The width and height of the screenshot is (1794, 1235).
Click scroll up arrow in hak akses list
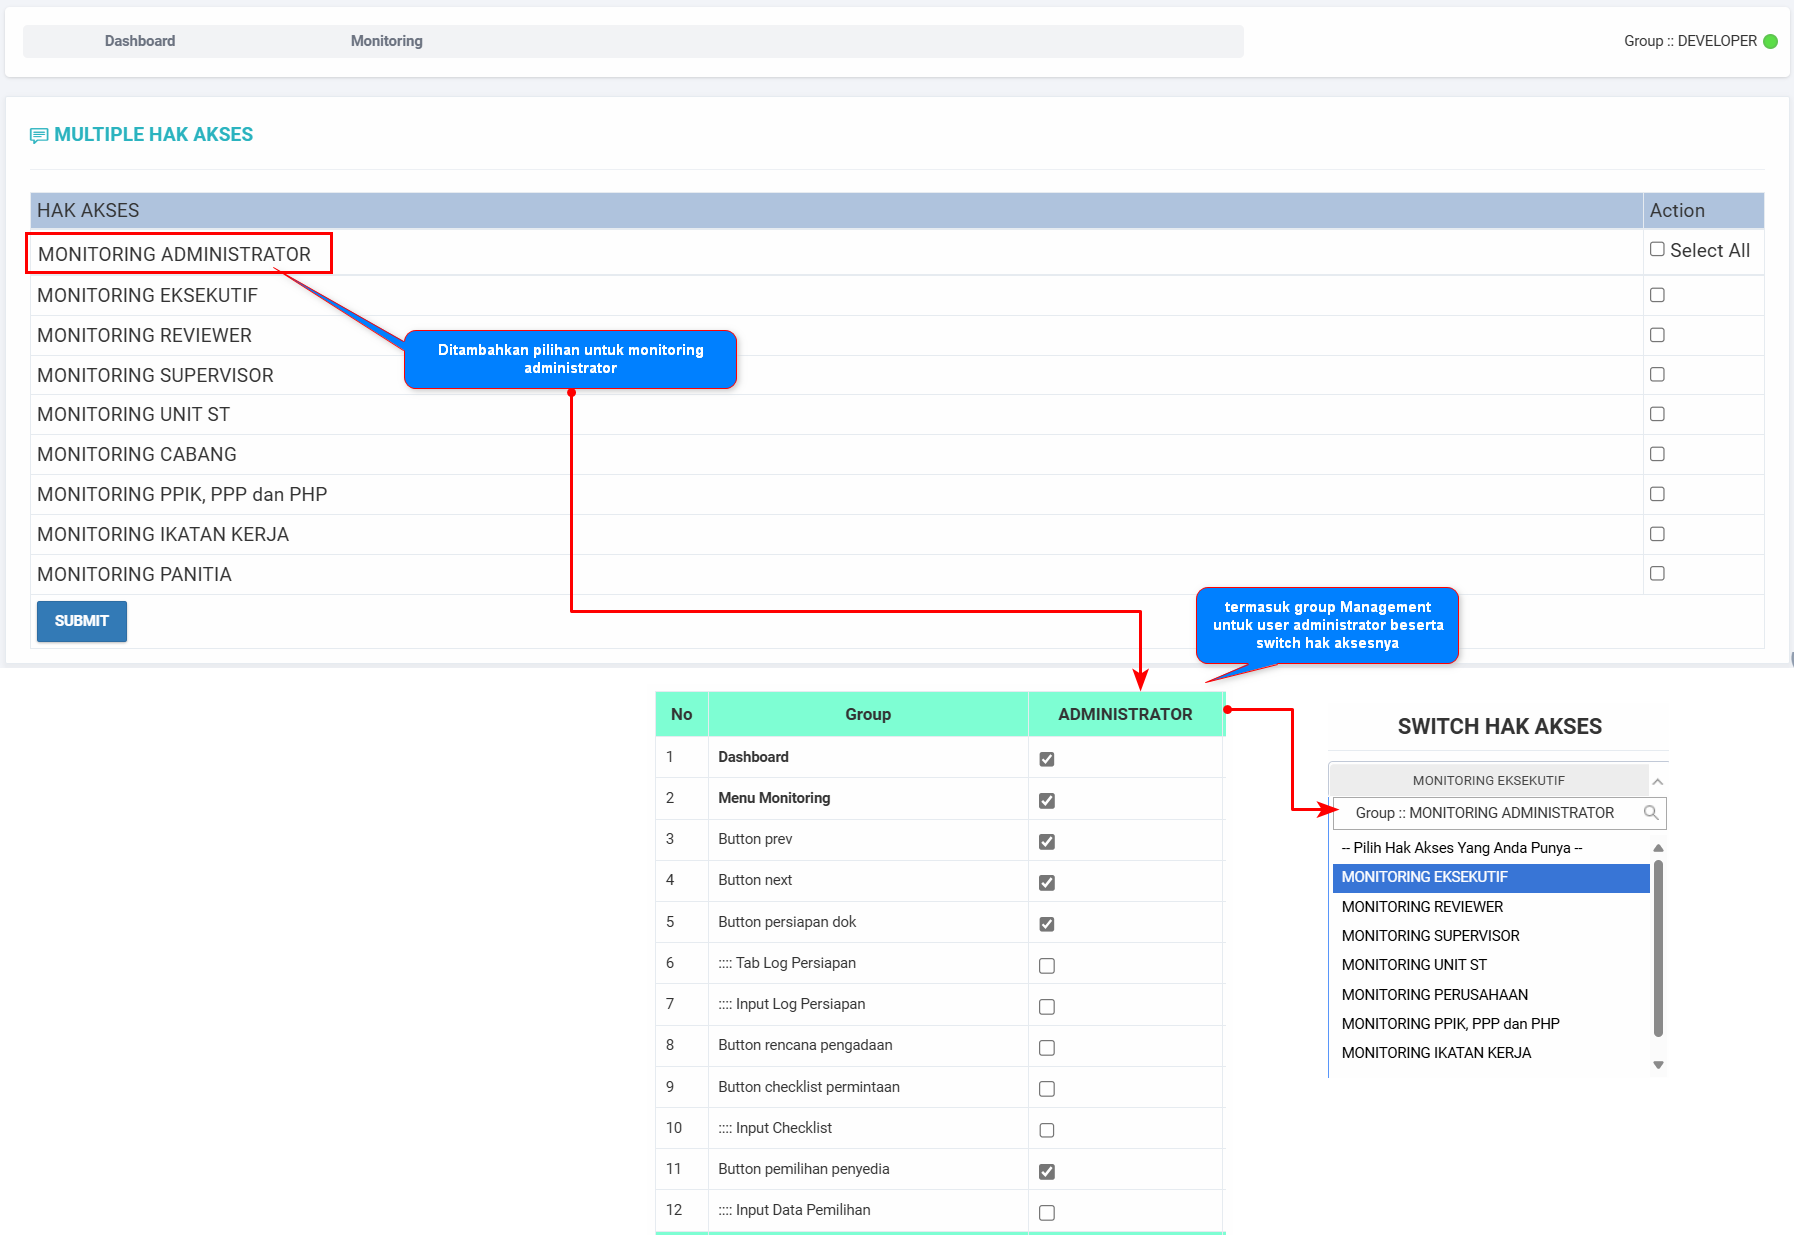tap(1658, 848)
